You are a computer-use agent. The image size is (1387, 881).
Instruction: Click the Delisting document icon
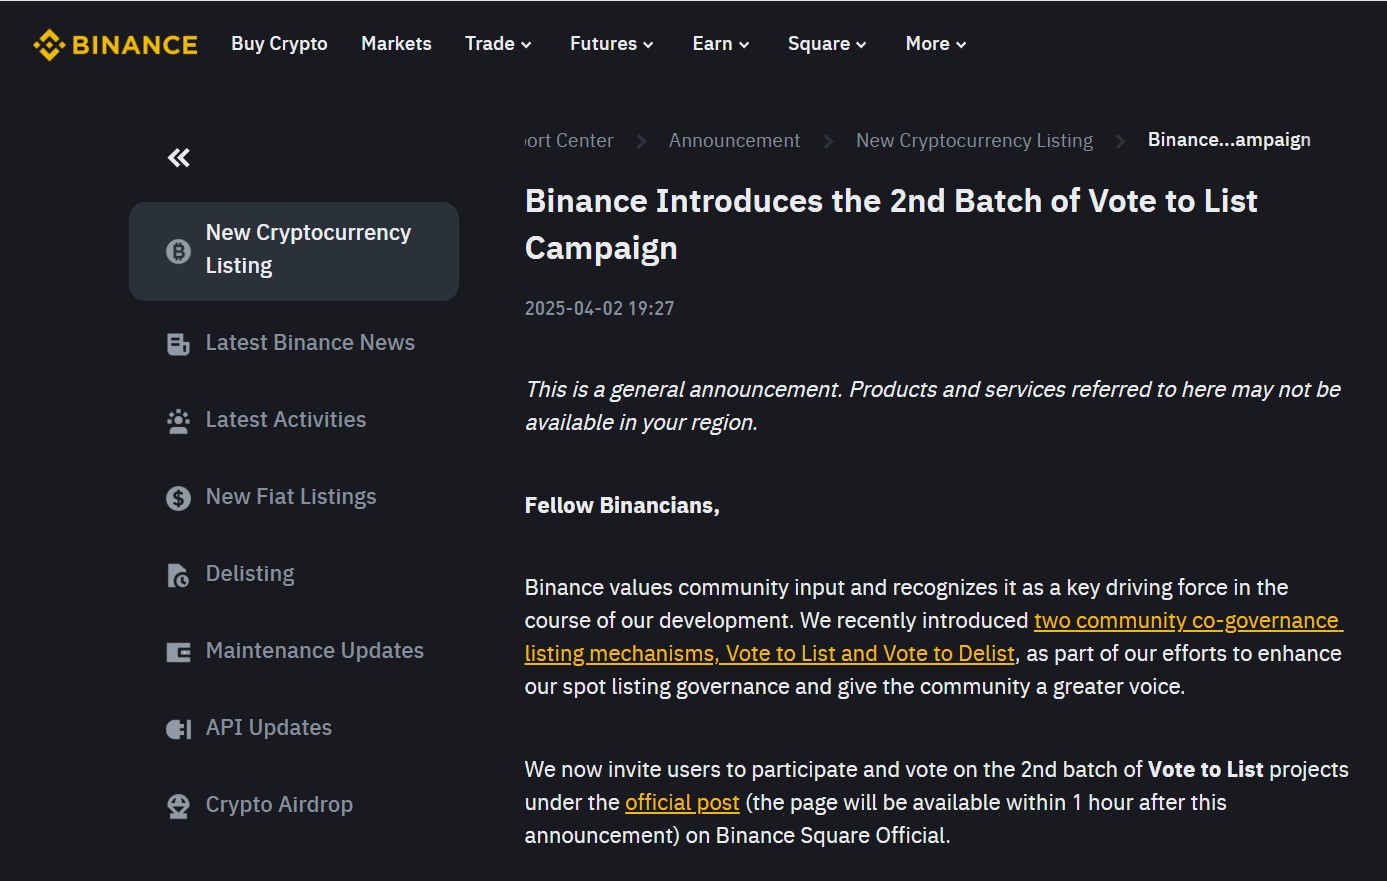click(x=178, y=575)
